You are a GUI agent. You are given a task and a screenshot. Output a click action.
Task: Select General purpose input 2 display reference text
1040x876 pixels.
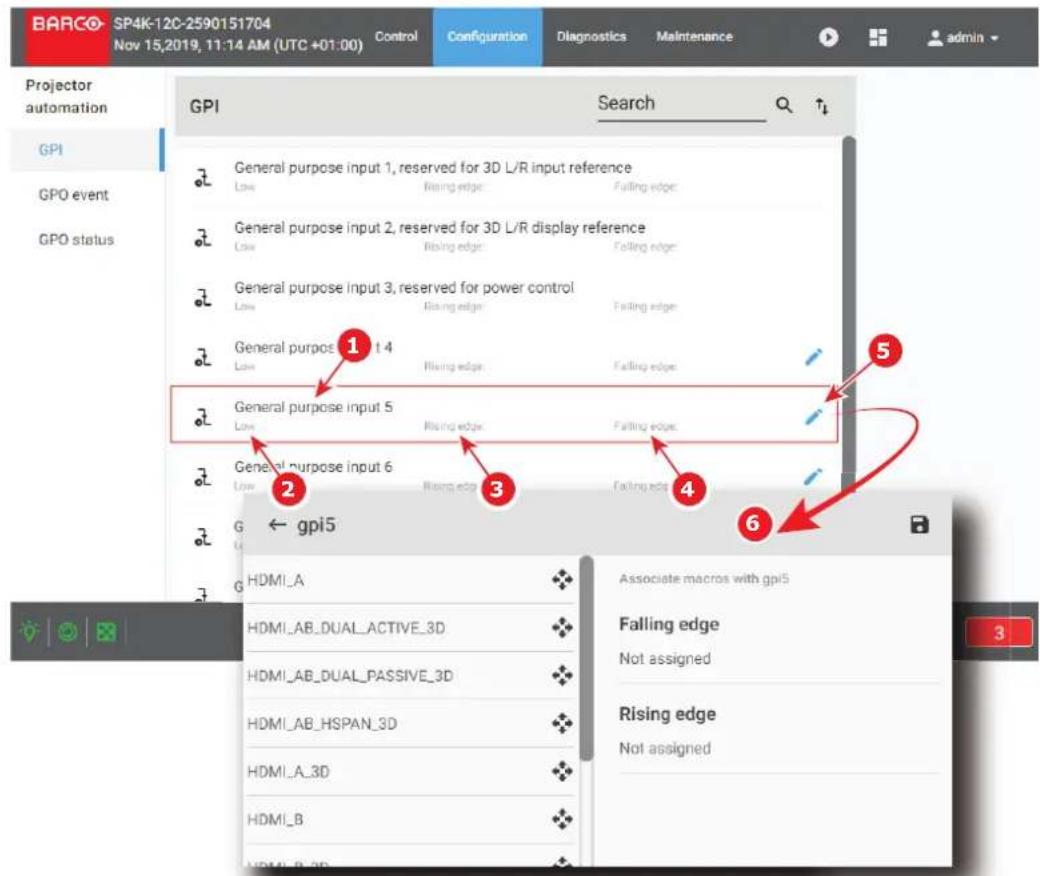click(439, 227)
